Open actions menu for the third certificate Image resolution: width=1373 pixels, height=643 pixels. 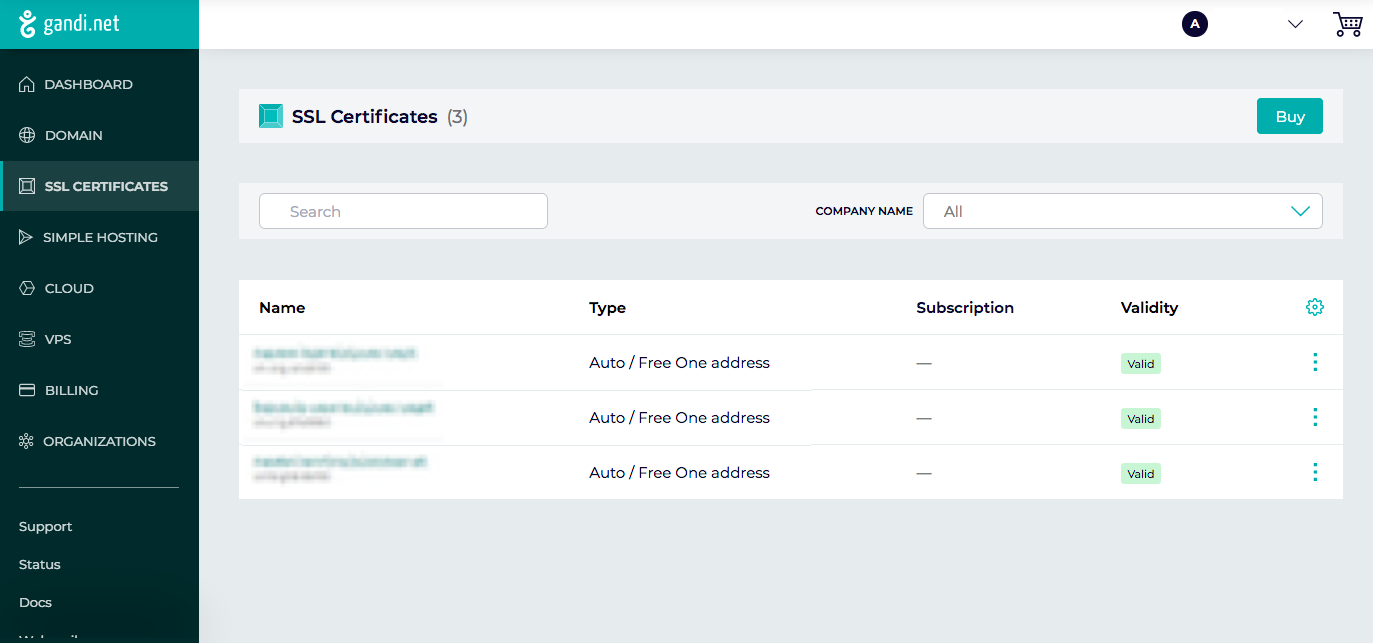(x=1315, y=472)
